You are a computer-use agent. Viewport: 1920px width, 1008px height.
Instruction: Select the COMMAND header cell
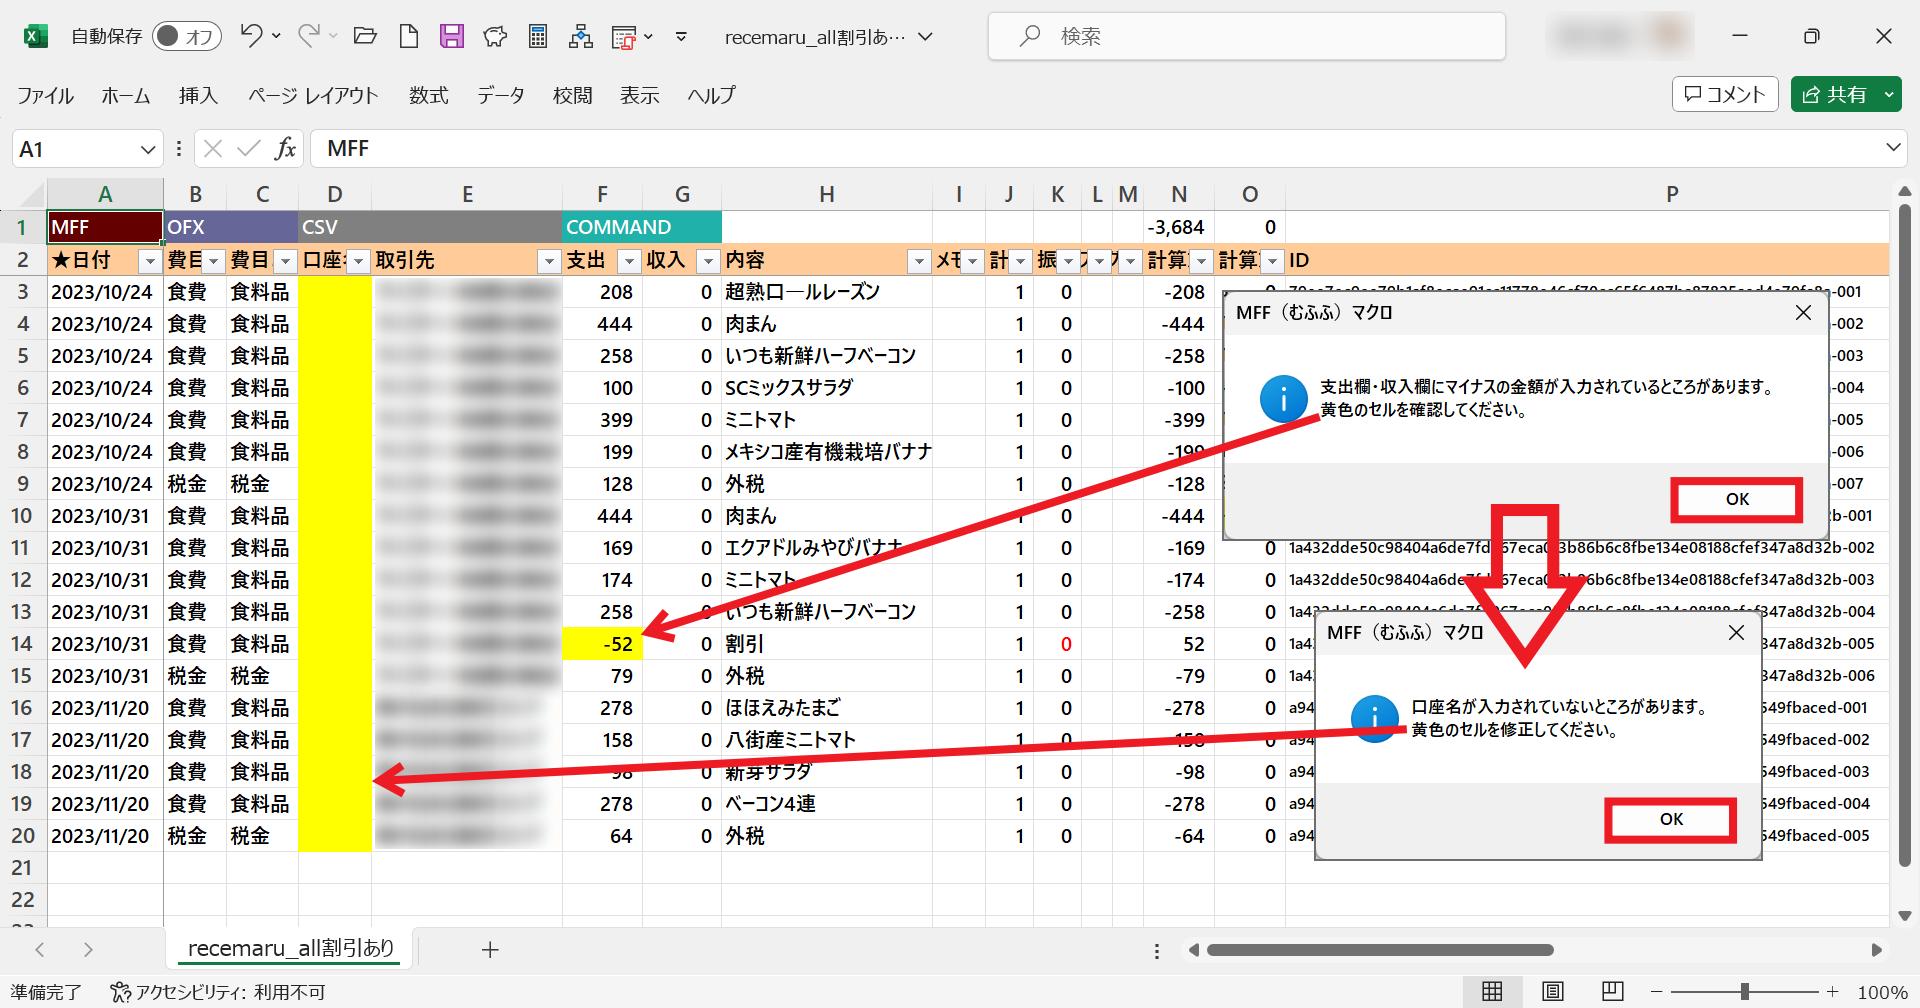(x=641, y=227)
